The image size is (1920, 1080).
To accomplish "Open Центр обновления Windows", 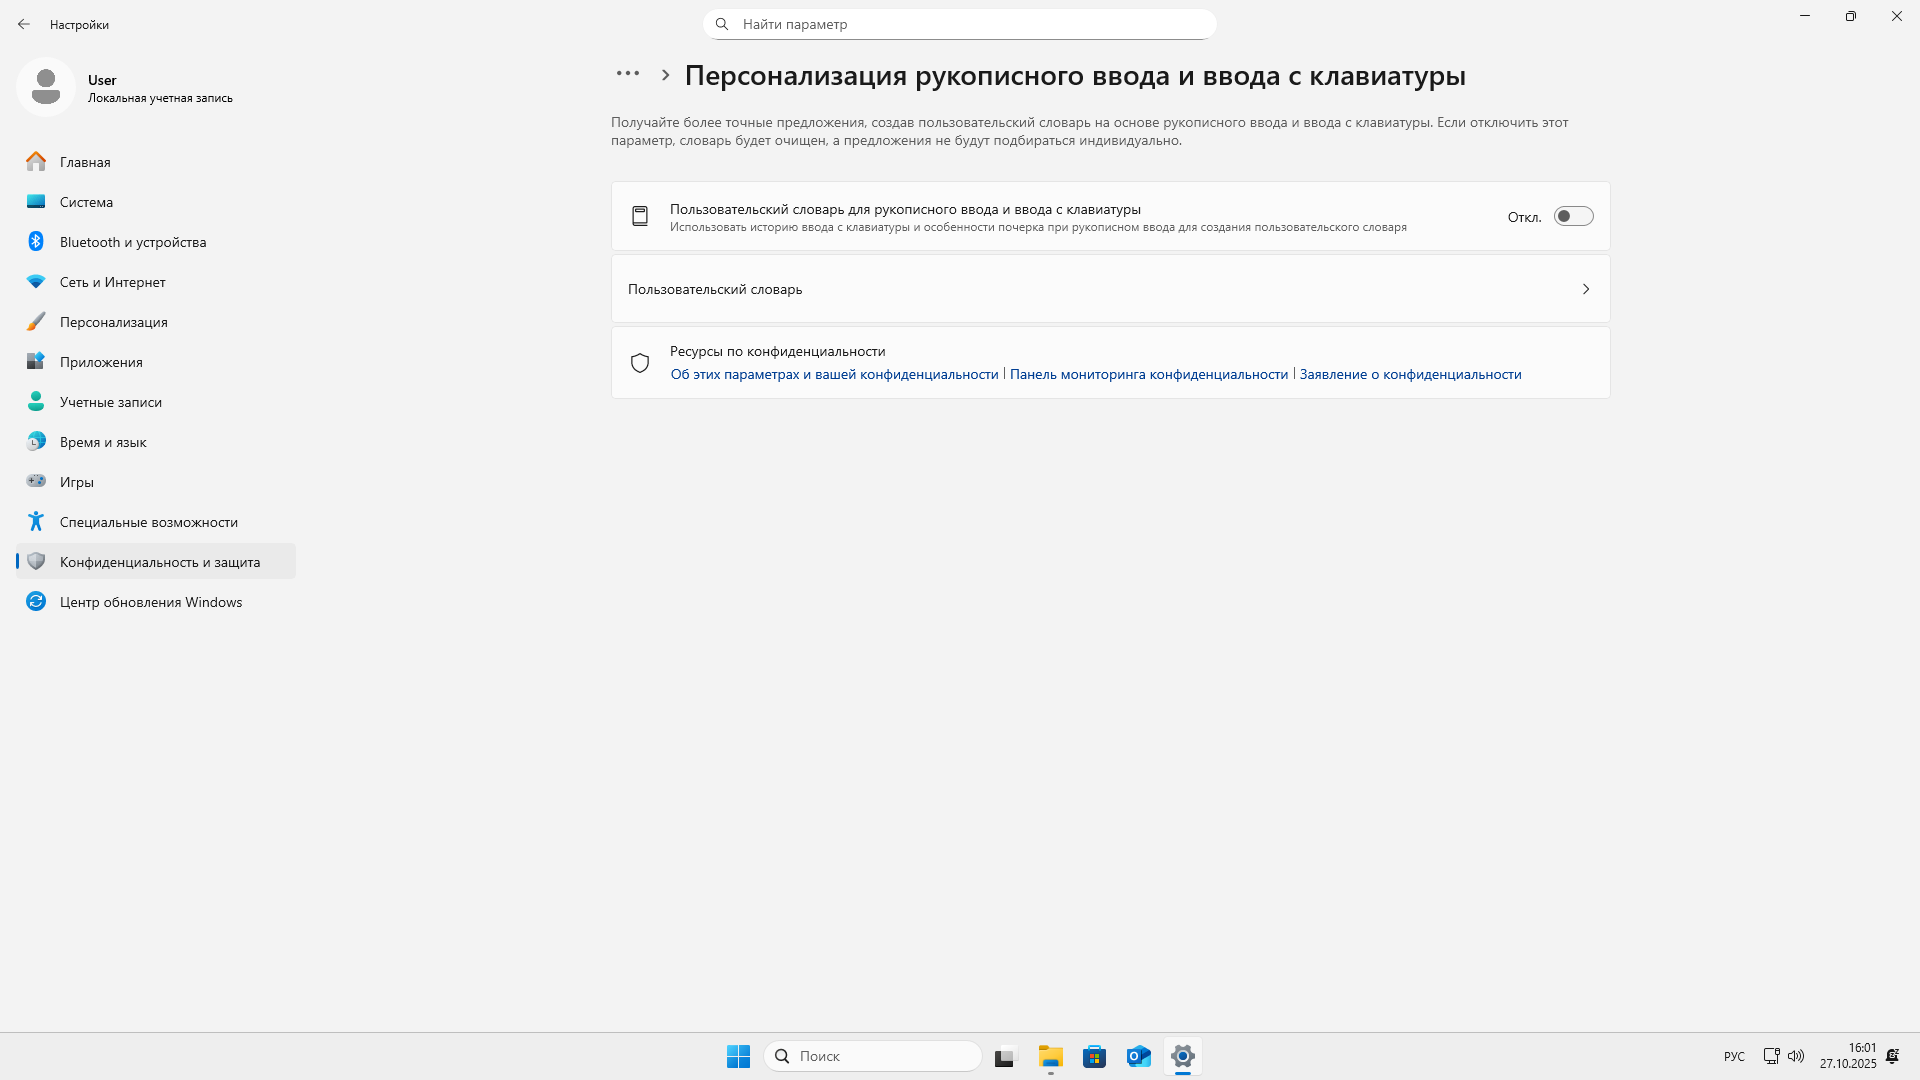I will [x=150, y=601].
